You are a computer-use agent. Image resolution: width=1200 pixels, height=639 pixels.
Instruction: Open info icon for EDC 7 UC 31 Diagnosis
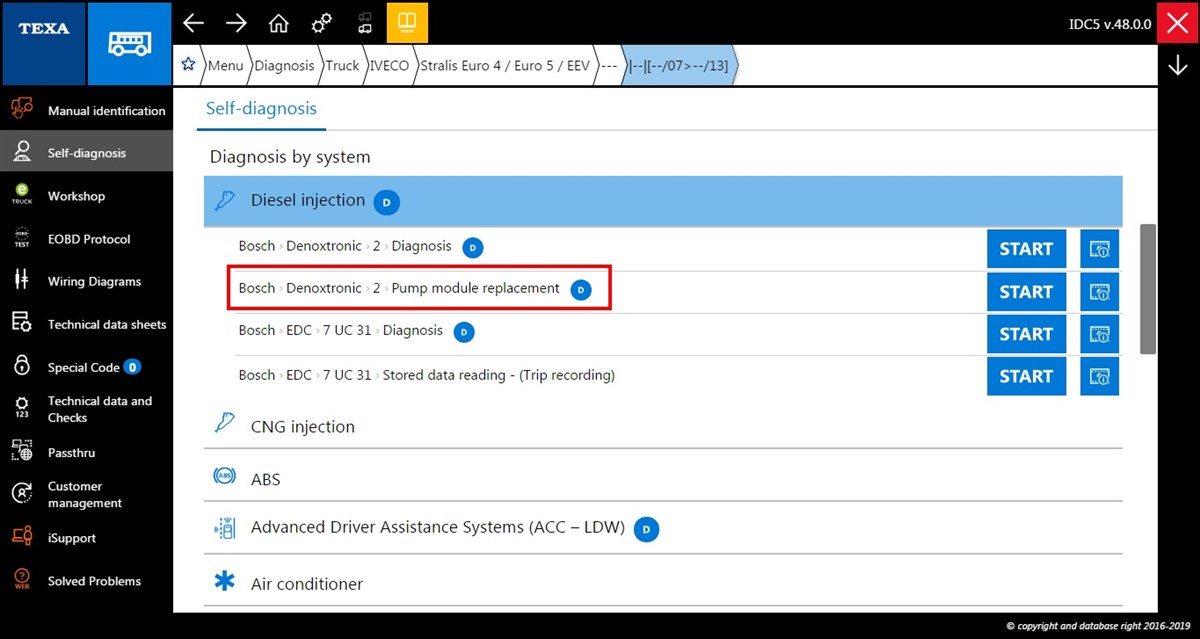coord(1099,334)
